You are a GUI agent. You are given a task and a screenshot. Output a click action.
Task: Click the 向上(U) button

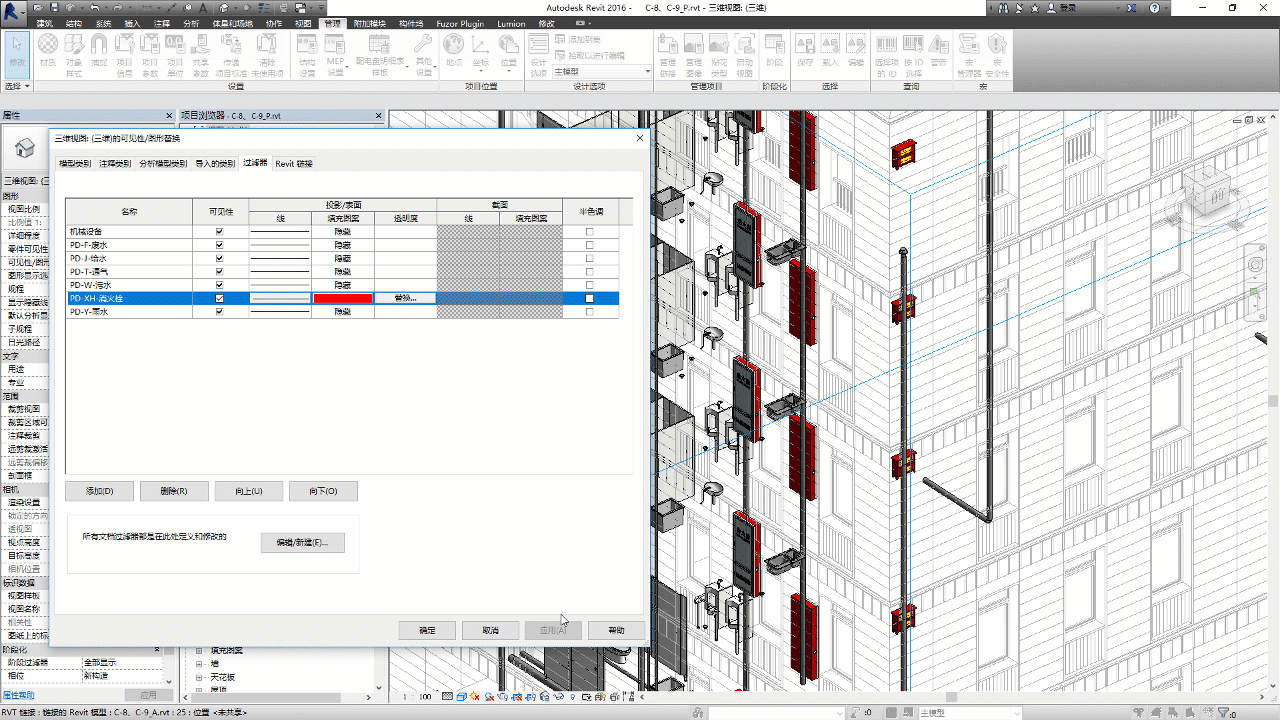coord(249,491)
